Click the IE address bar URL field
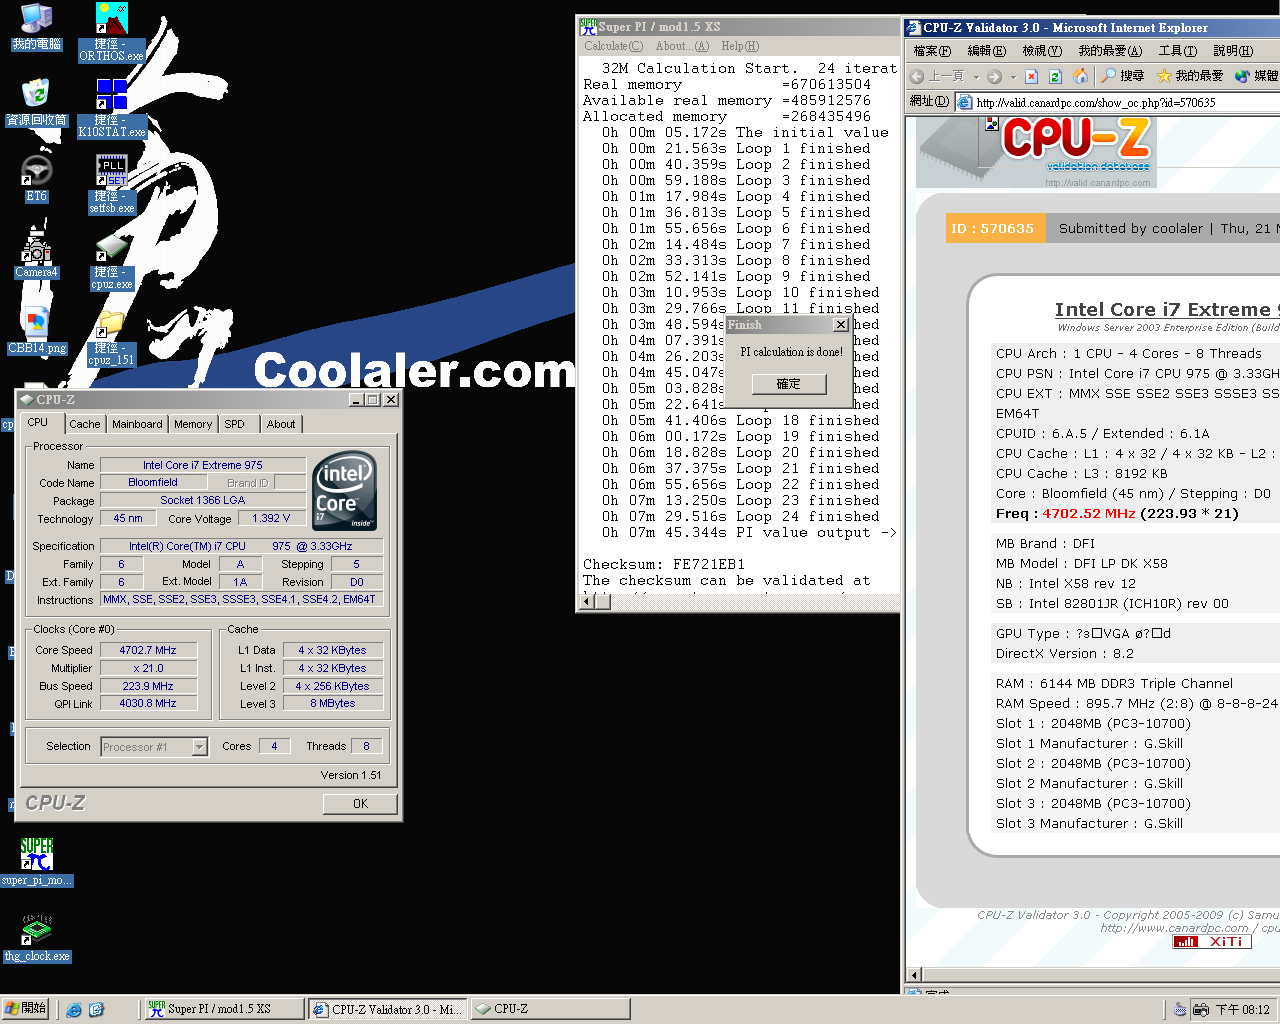 tap(1118, 102)
